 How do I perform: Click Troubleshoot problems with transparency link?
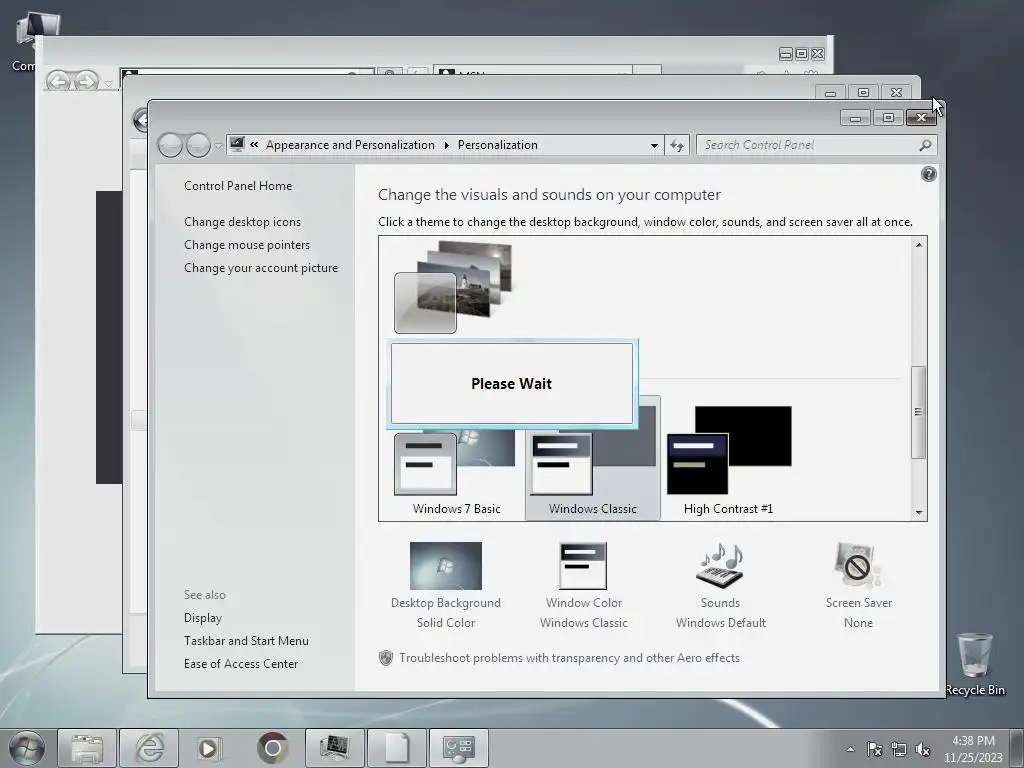coord(569,658)
